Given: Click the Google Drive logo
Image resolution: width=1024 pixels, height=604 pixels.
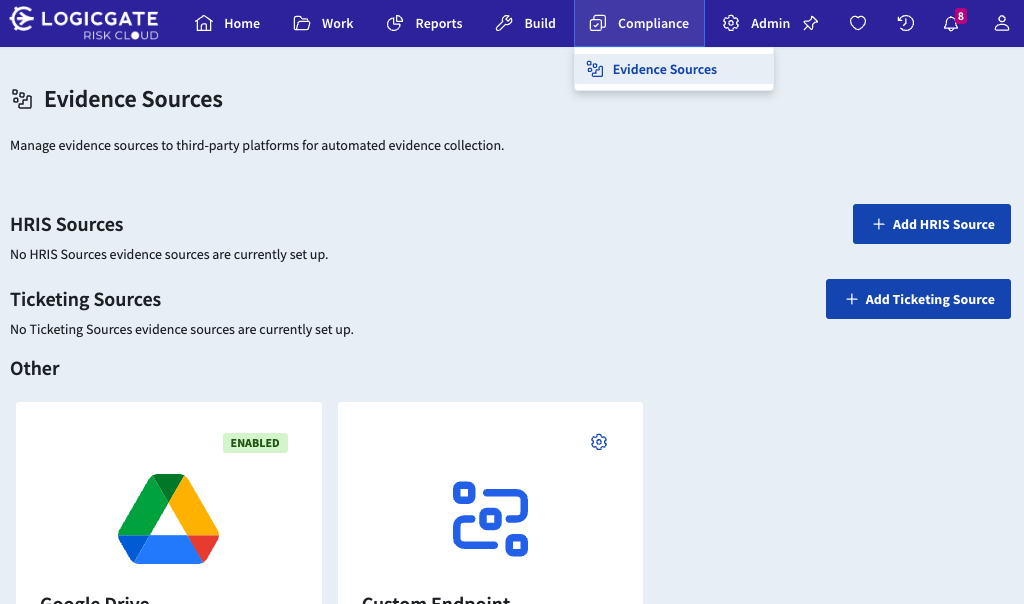Looking at the screenshot, I should pyautogui.click(x=168, y=519).
